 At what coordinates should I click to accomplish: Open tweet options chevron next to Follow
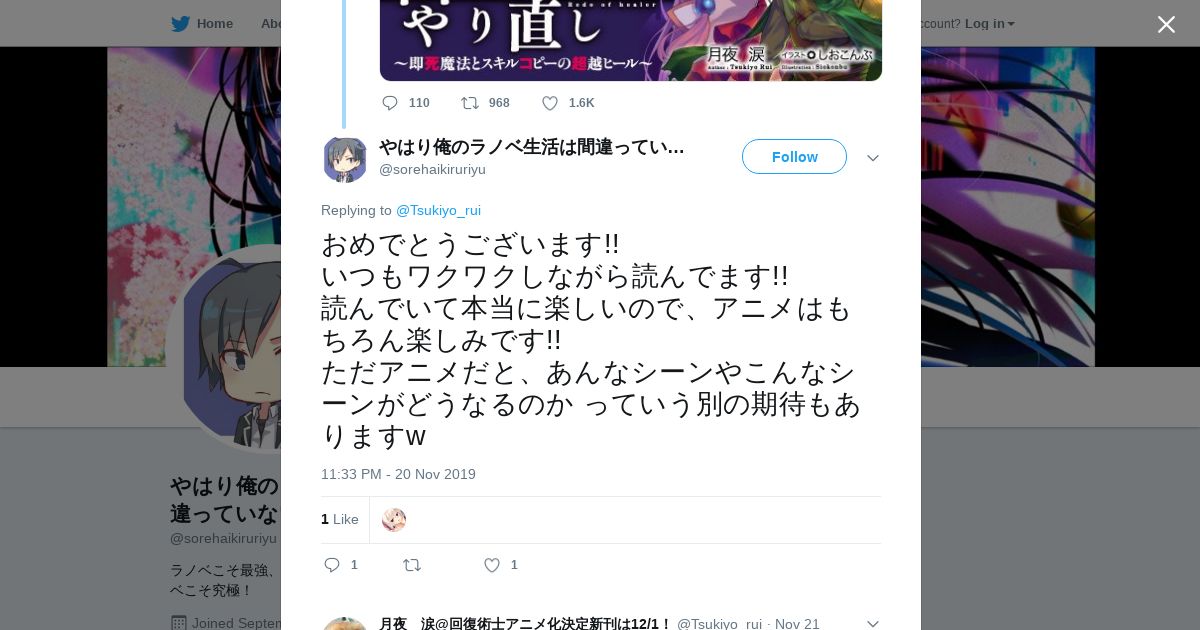click(x=873, y=158)
